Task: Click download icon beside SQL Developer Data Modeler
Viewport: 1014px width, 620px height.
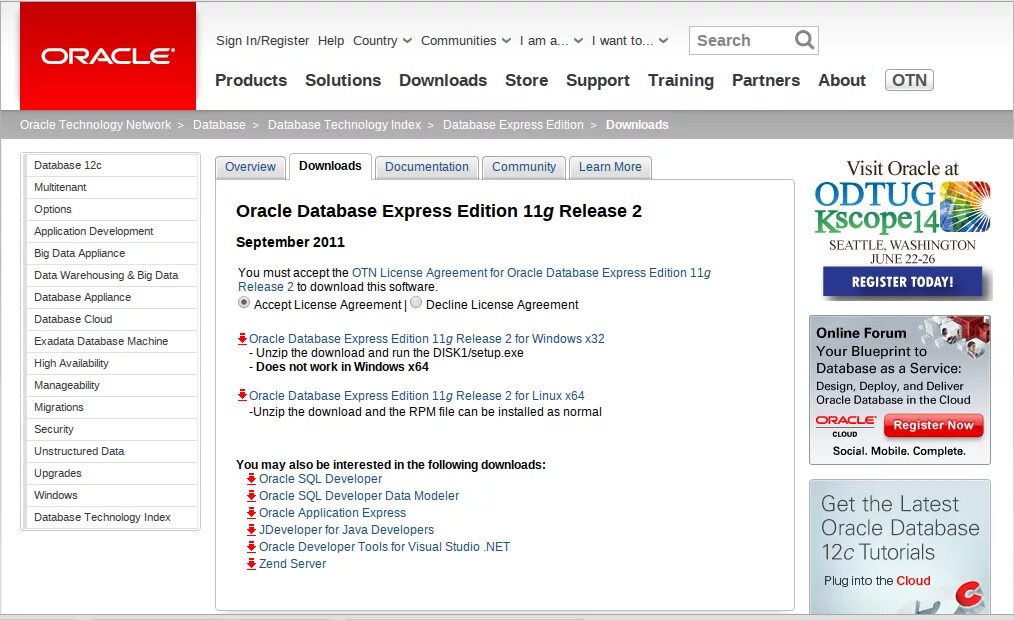Action: pyautogui.click(x=251, y=496)
